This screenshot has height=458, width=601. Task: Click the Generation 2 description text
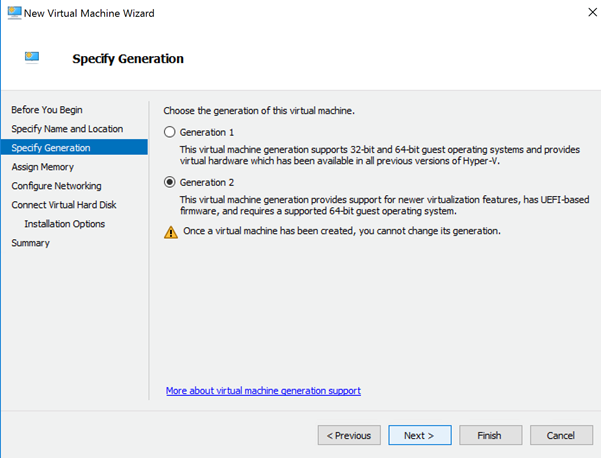(x=384, y=205)
